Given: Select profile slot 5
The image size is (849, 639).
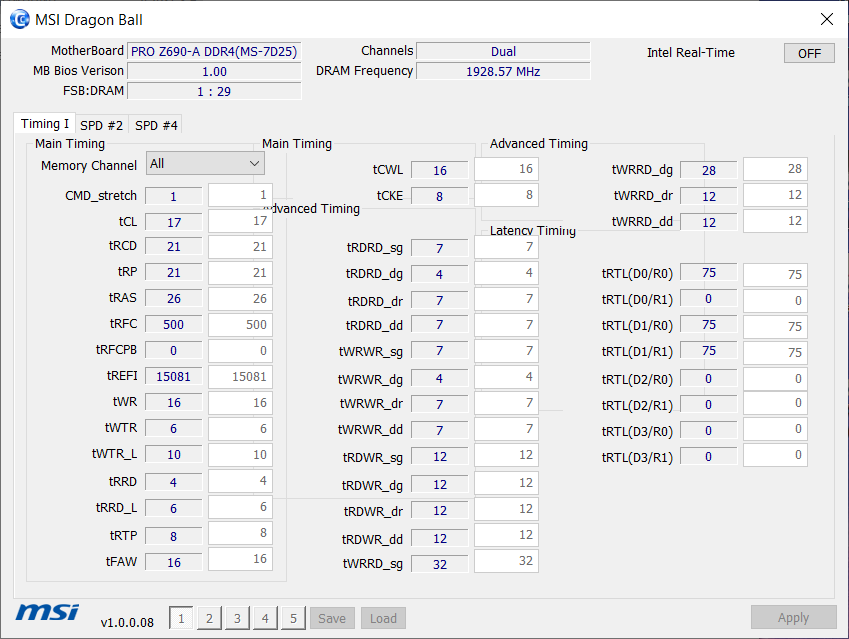Looking at the screenshot, I should (293, 618).
